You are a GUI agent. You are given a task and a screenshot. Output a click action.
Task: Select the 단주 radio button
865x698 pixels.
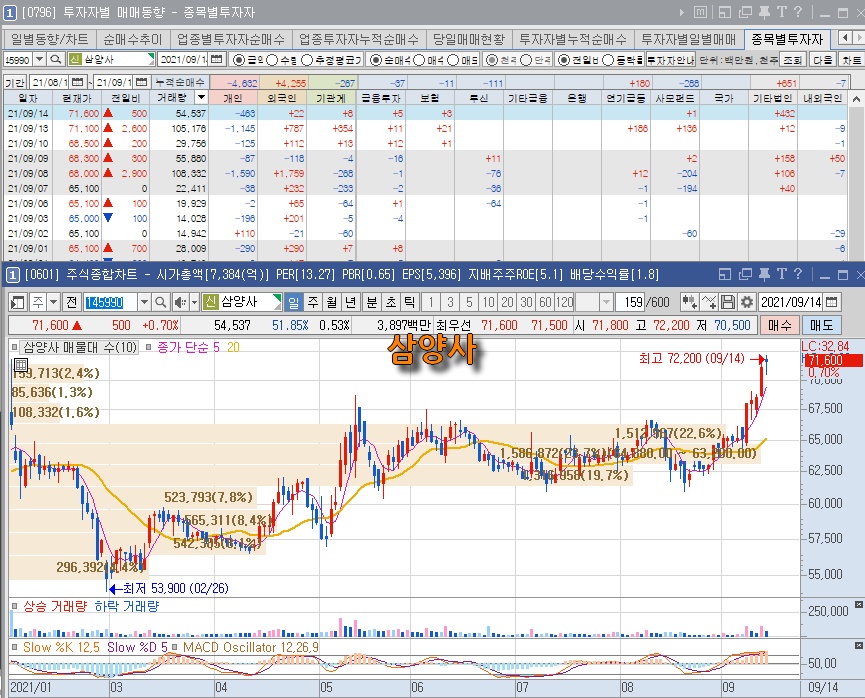pos(526,60)
